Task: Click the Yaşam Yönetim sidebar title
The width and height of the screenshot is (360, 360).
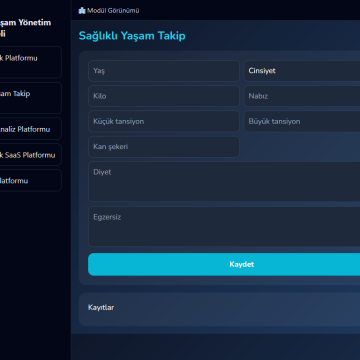Action: click(x=25, y=28)
